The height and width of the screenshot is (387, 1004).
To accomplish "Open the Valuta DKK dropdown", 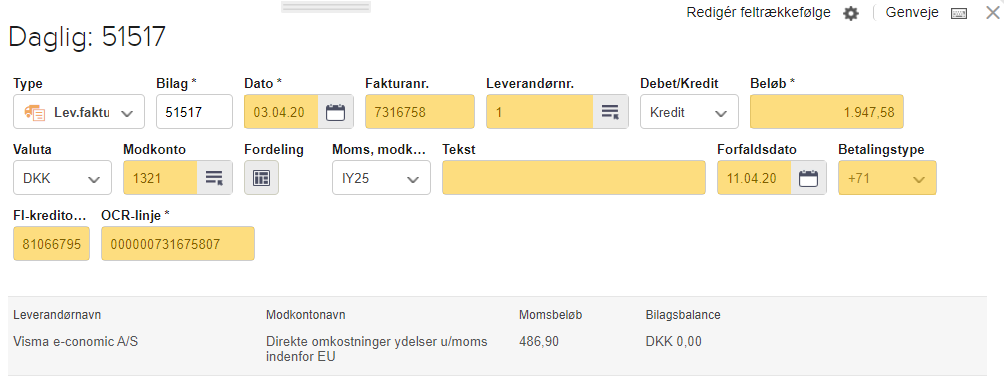I will tap(62, 178).
